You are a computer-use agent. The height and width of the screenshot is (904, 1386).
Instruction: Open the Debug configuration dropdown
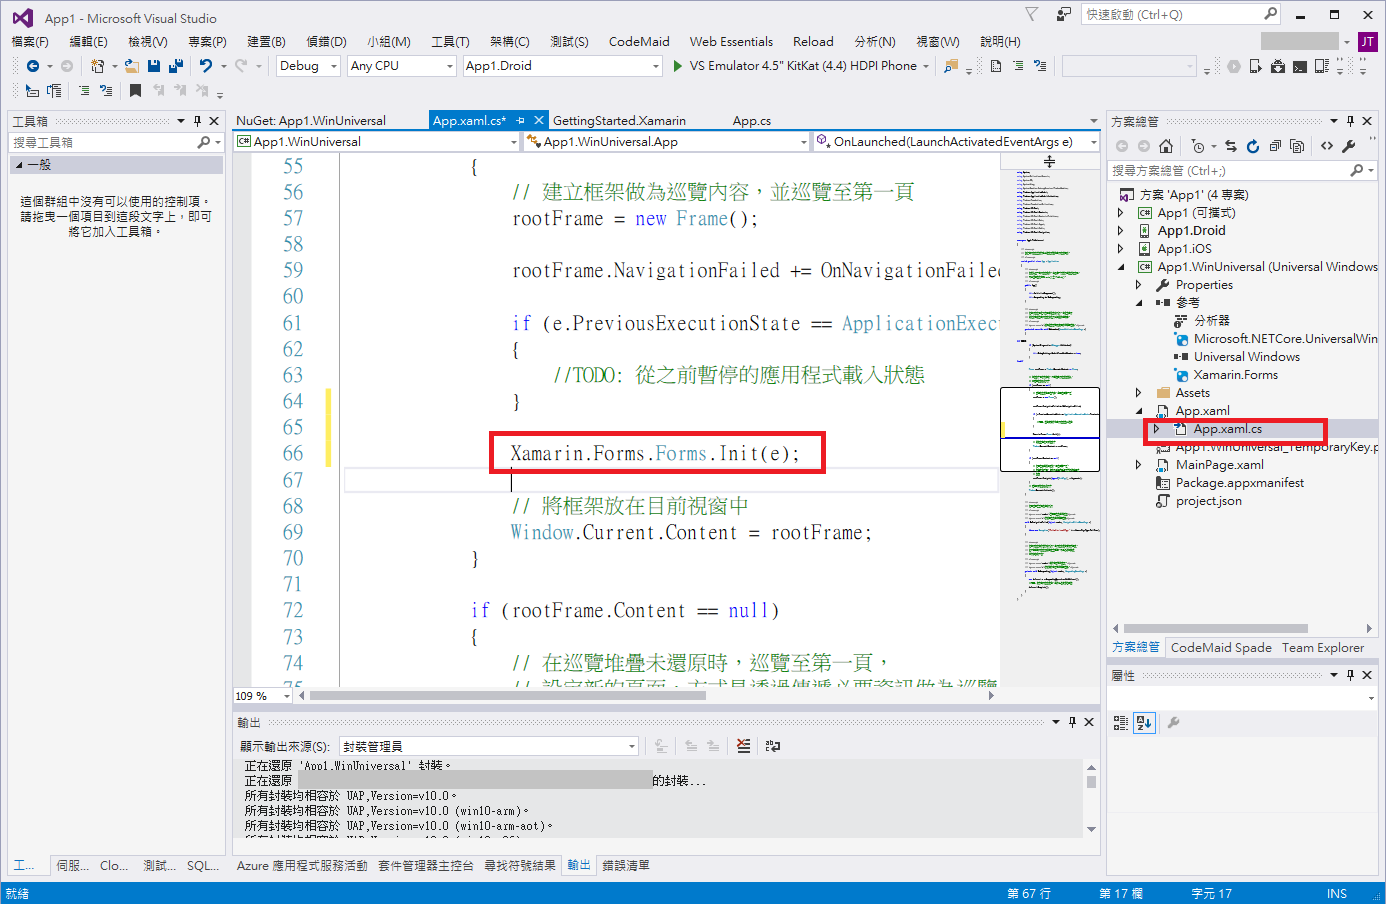point(309,66)
